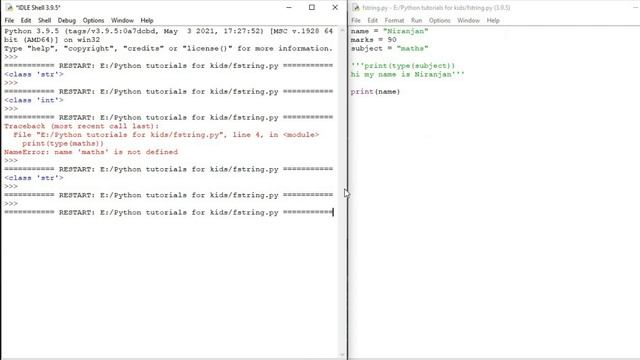The width and height of the screenshot is (640, 360).
Task: Click the last RESTART line in shell
Action: coord(169,212)
